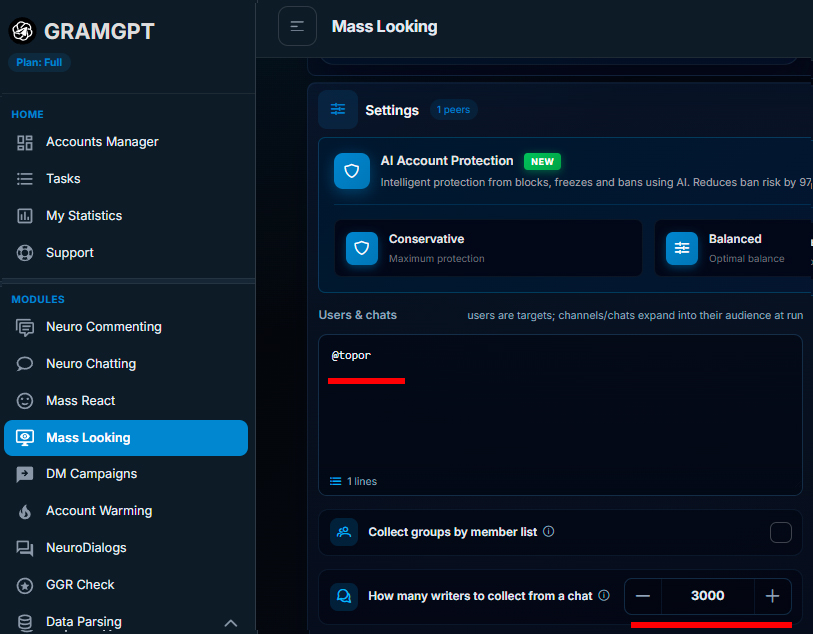Open Neuro Chatting module
The height and width of the screenshot is (634, 813).
click(x=91, y=364)
